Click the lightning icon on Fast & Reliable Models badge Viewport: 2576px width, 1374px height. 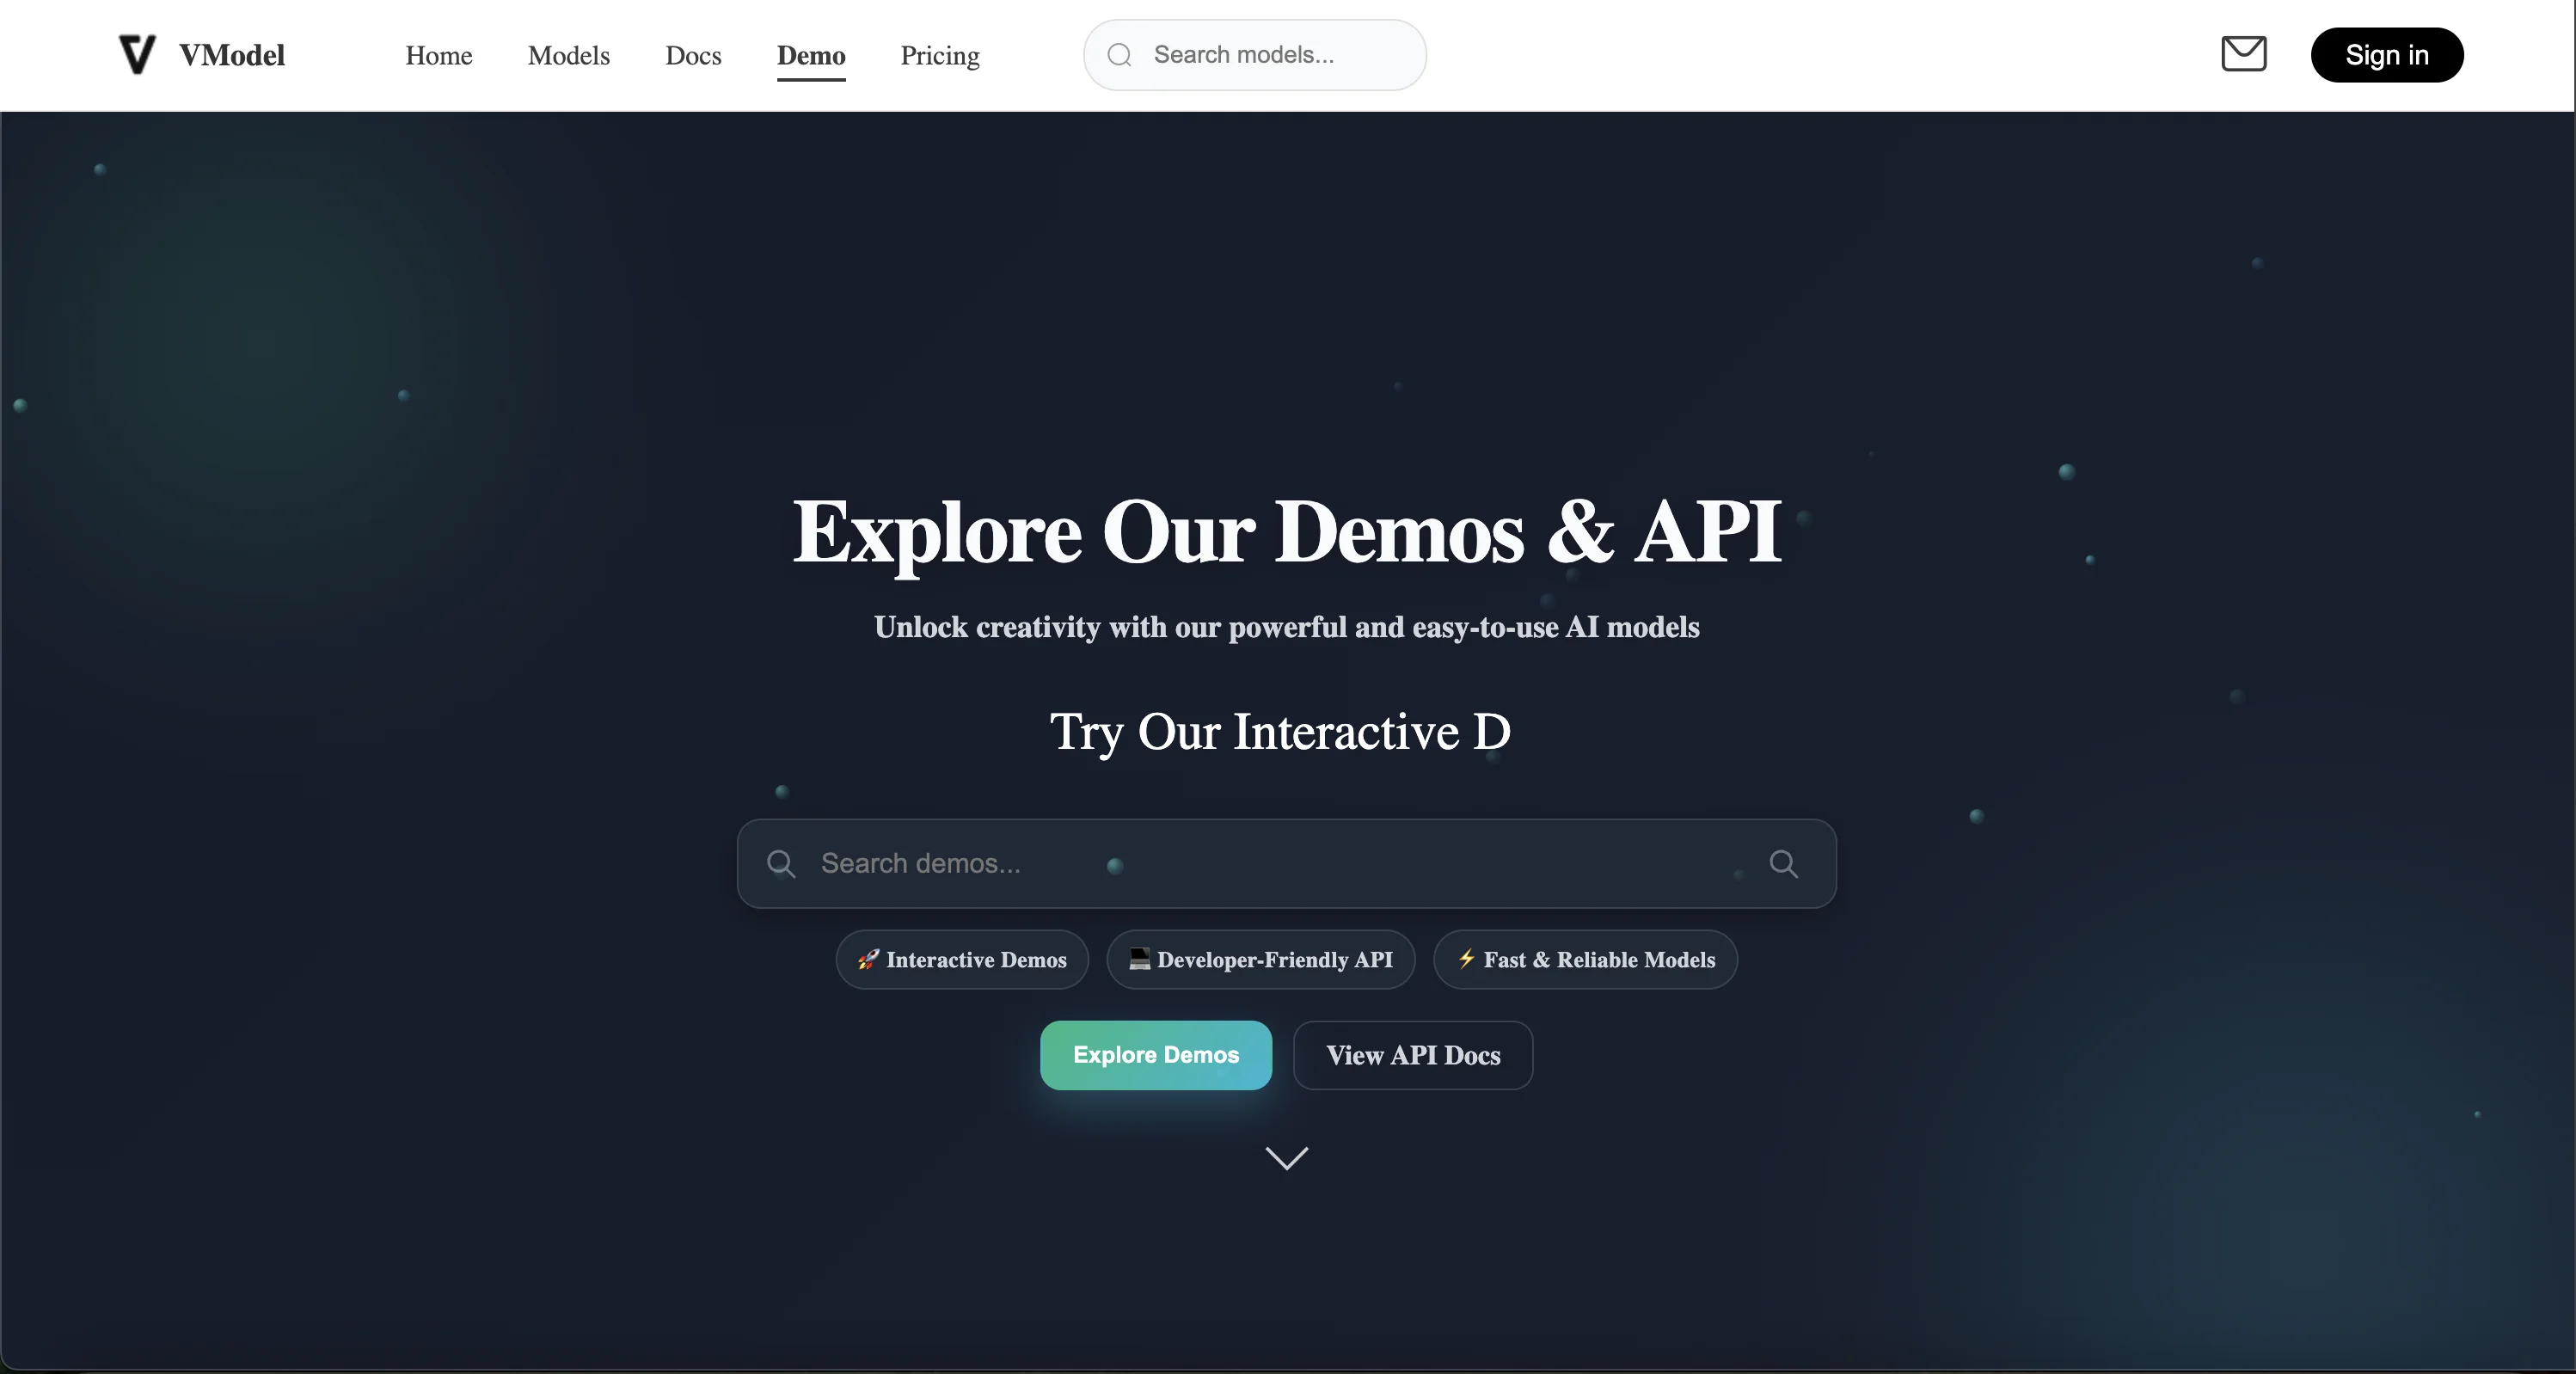1466,960
